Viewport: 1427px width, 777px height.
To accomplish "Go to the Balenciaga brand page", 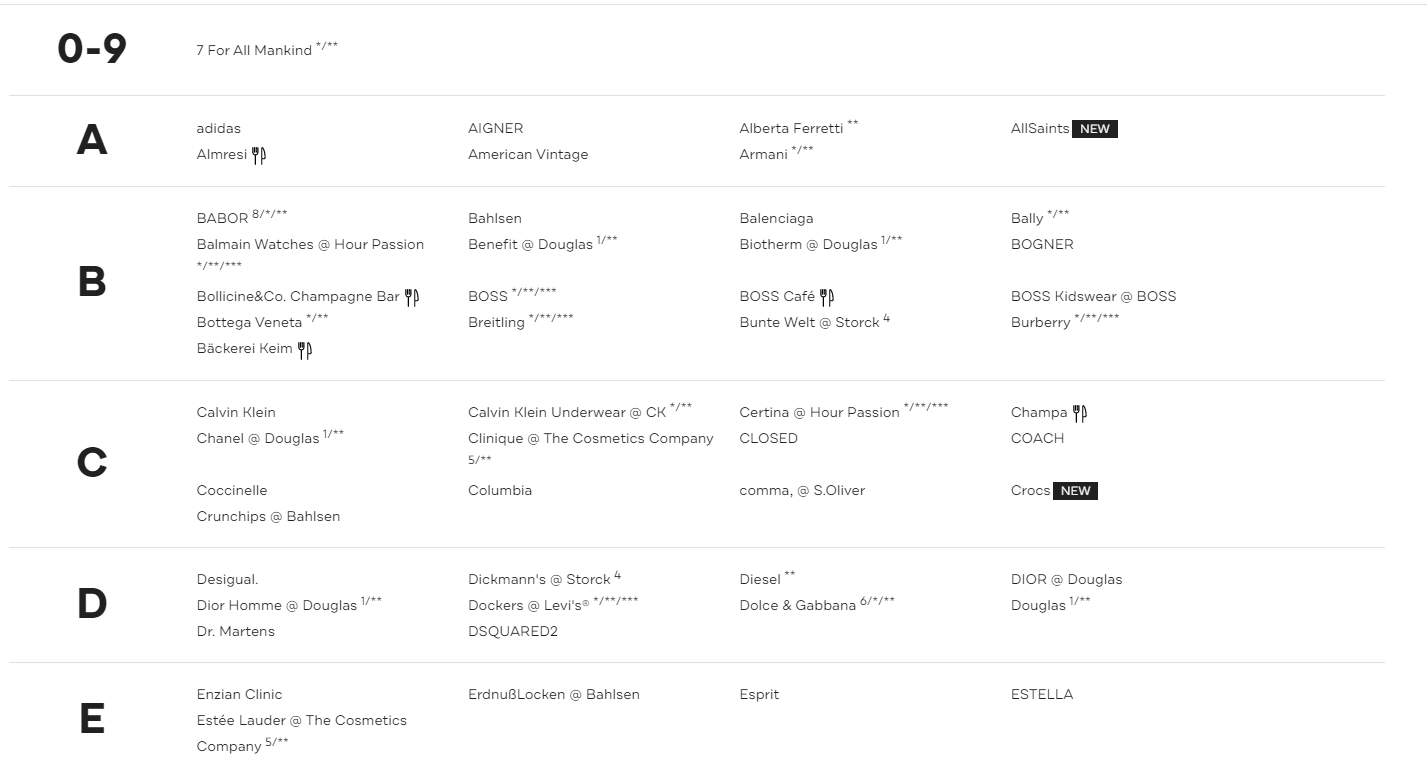I will 776,218.
